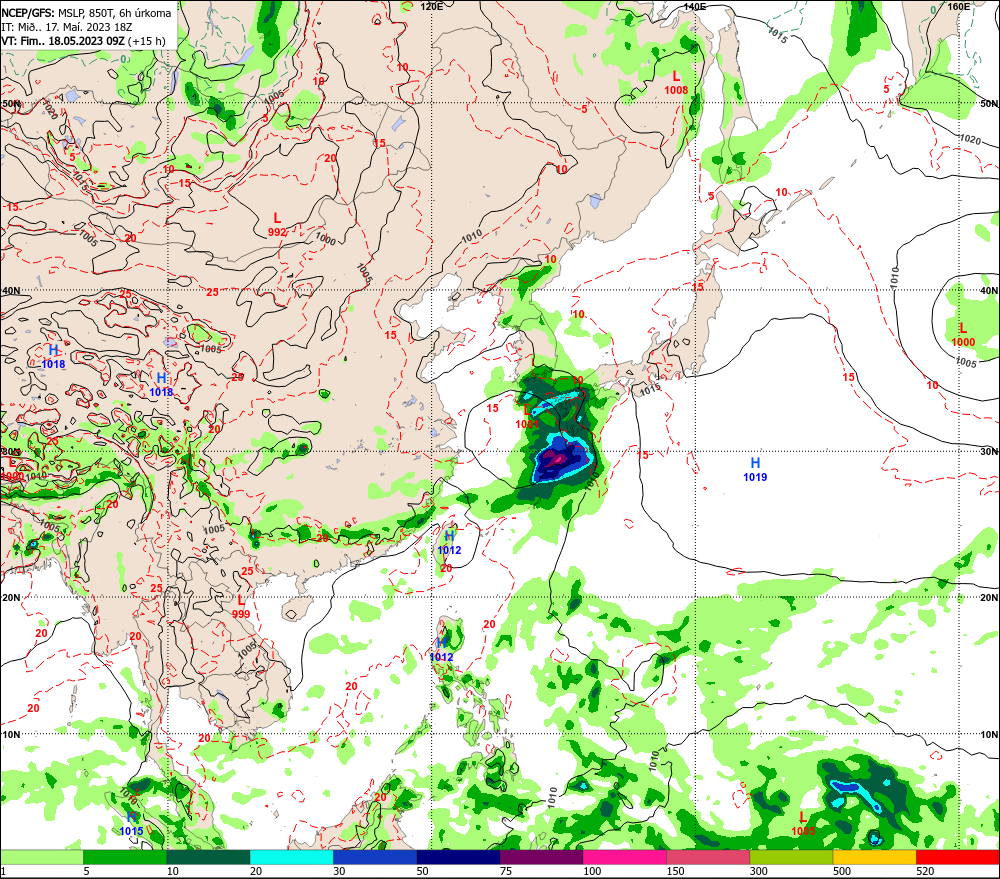Click the '75' value on the legend scale

(506, 871)
